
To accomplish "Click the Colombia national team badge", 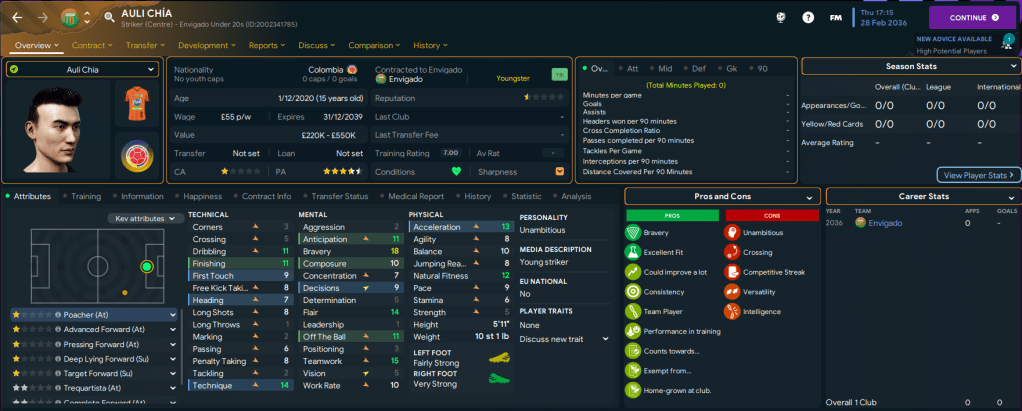I will [136, 158].
